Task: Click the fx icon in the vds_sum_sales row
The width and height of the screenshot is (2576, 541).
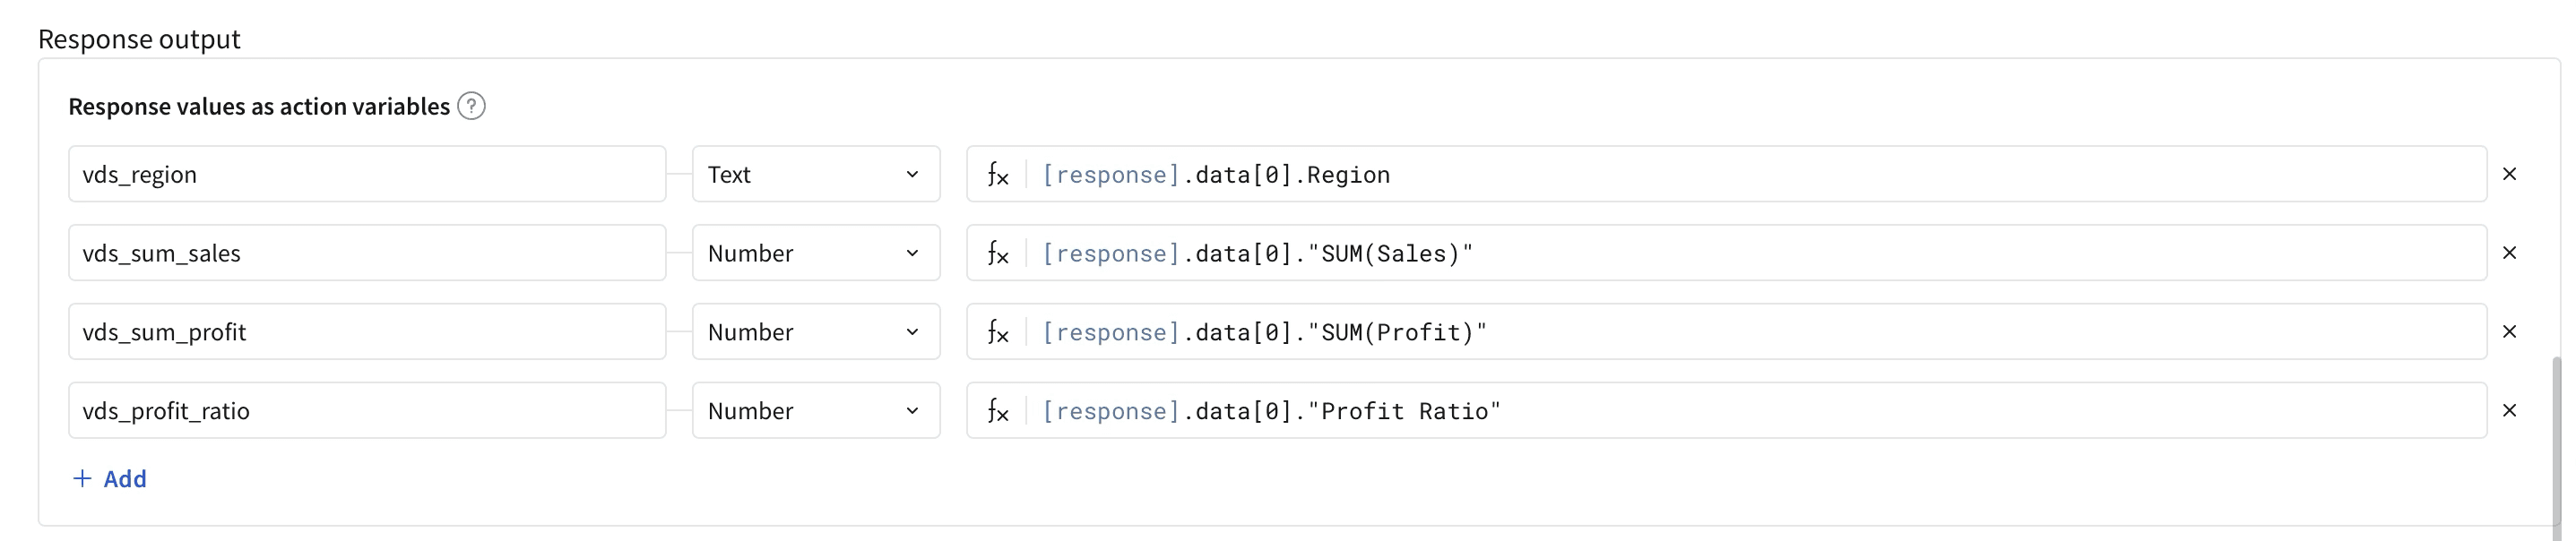Action: 997,254
